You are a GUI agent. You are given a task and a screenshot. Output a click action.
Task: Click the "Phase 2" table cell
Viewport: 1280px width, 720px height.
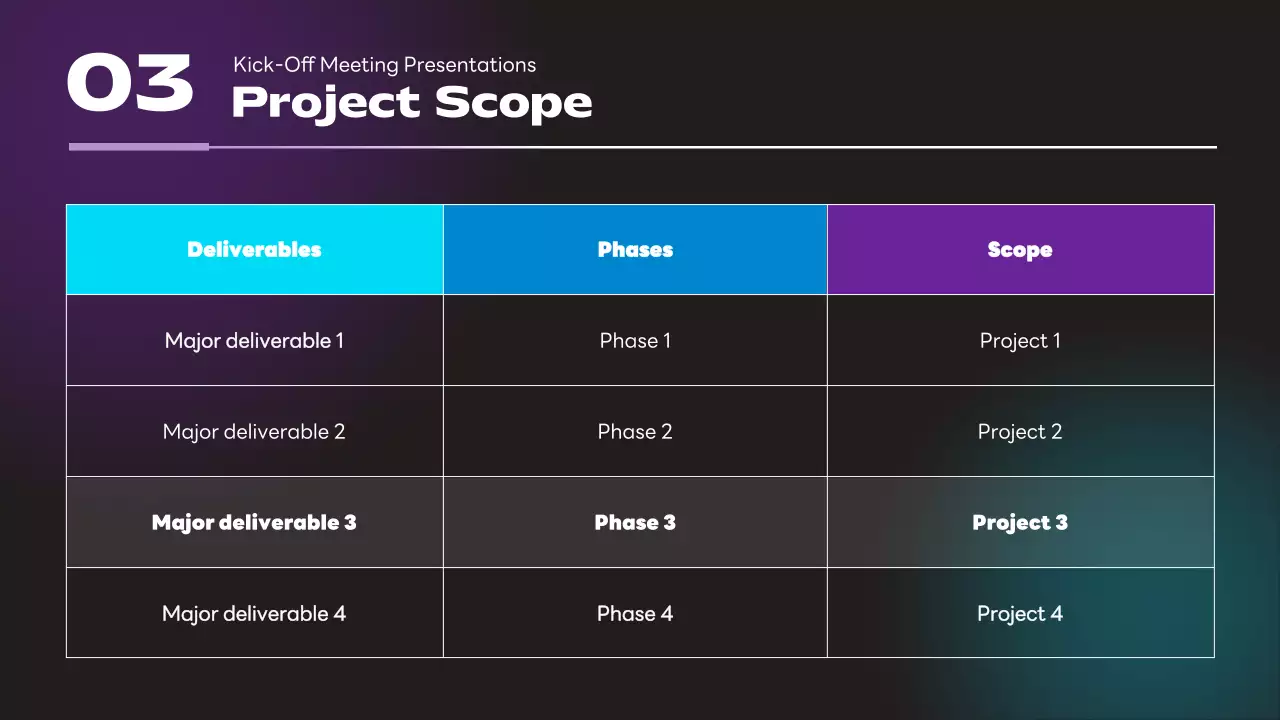coord(635,432)
